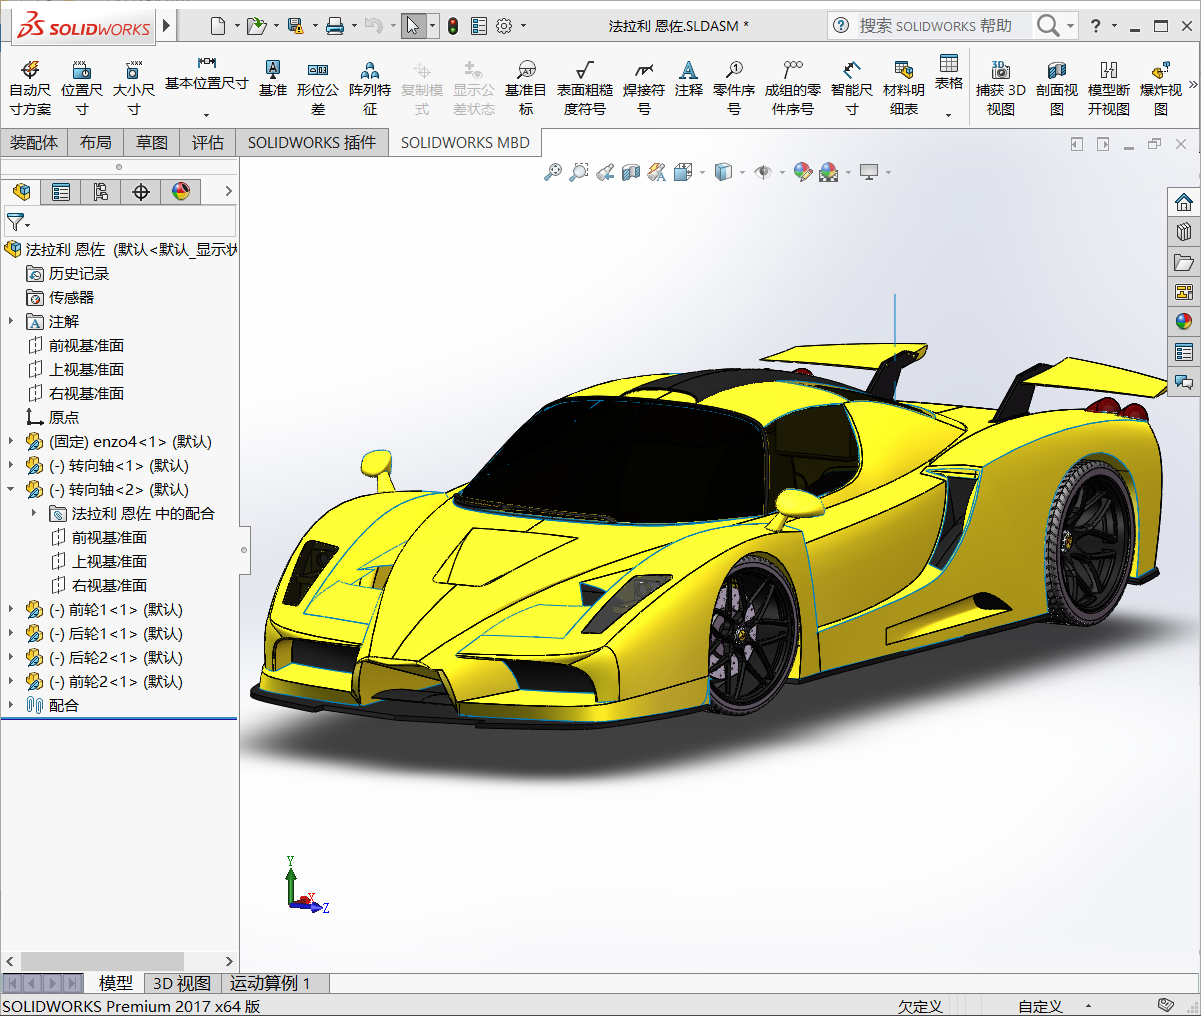The image size is (1201, 1016).
Task: Switch to the SOLIDWORKS 插件 tab
Action: click(x=312, y=143)
